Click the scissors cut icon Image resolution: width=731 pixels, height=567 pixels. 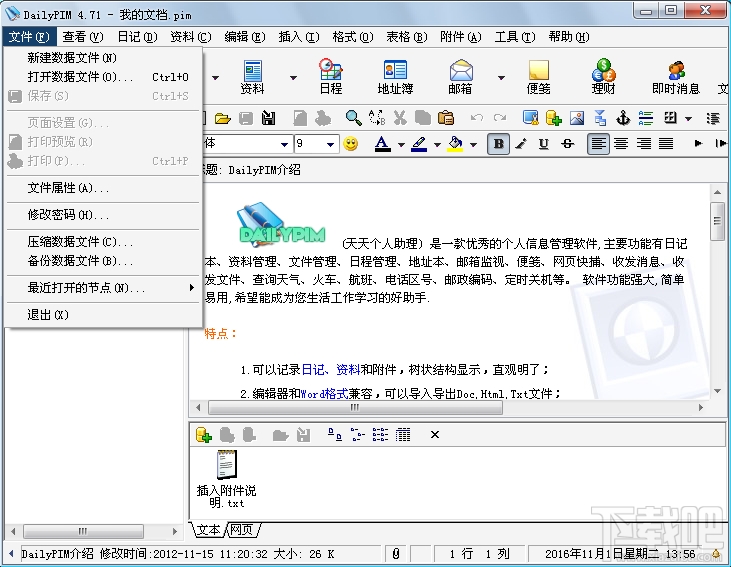400,118
